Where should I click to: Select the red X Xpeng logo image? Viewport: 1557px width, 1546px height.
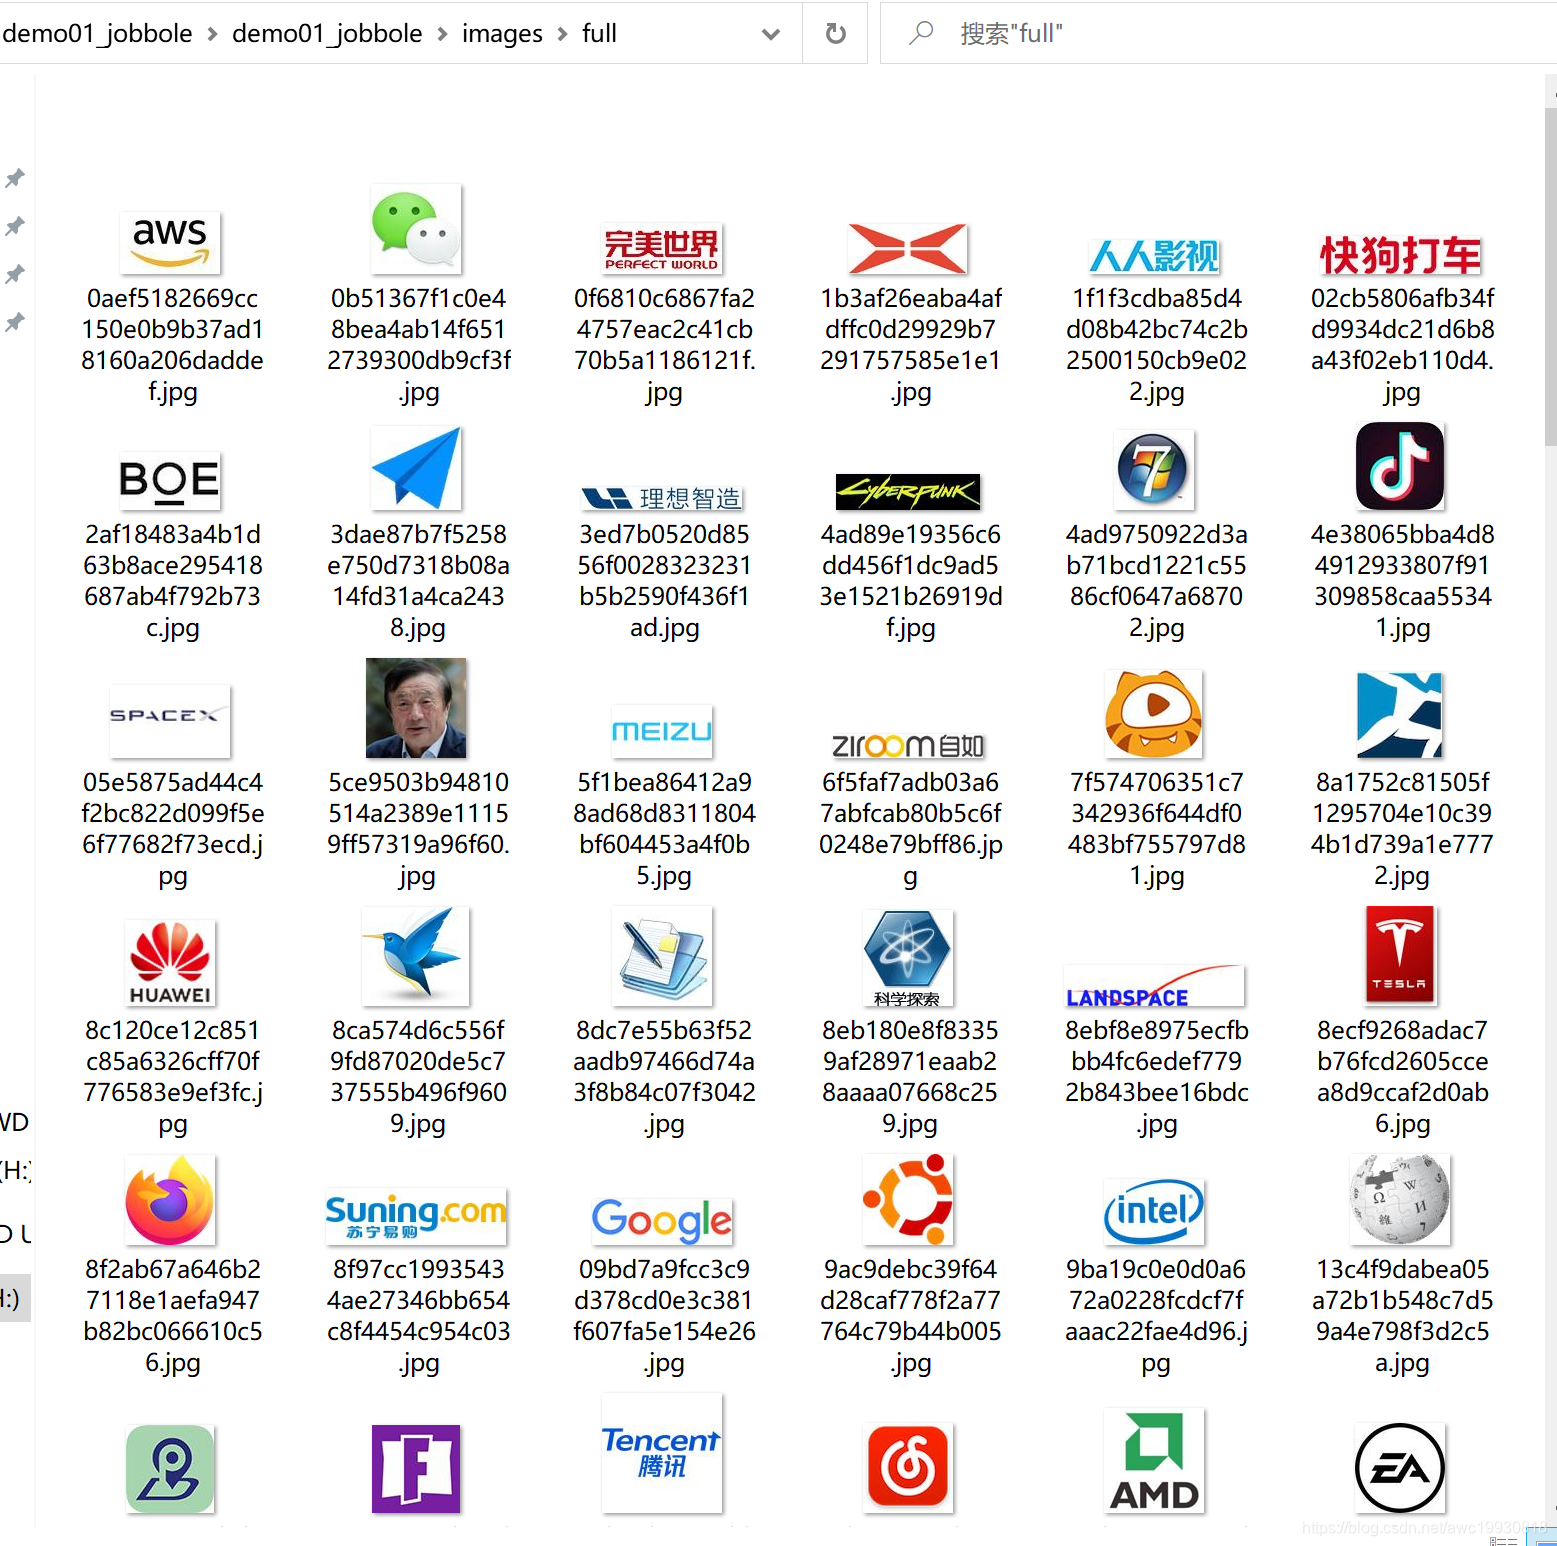click(908, 249)
